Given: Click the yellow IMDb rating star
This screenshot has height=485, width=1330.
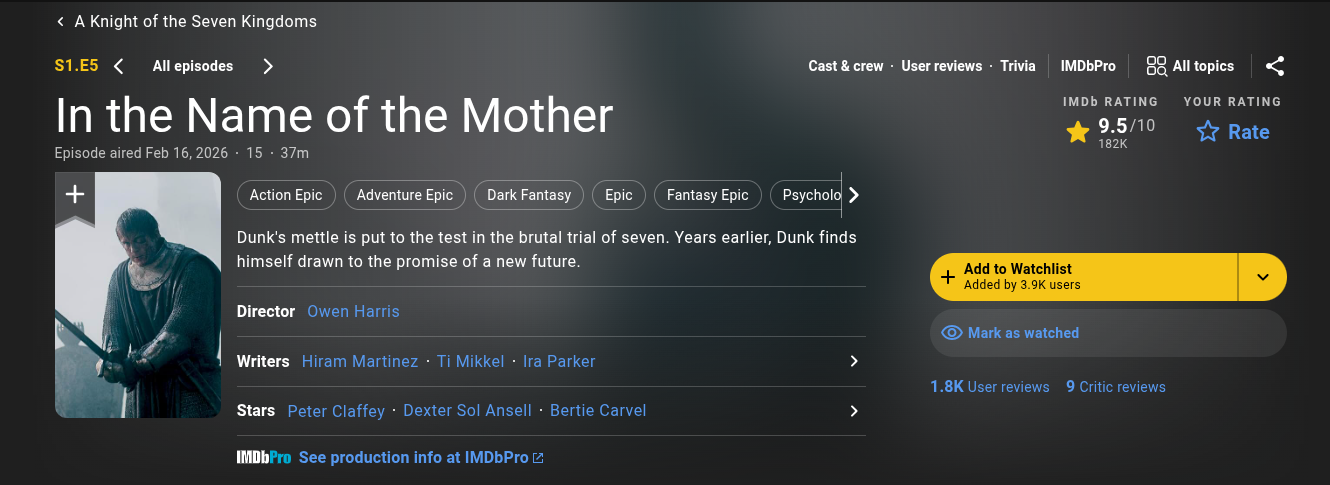Looking at the screenshot, I should point(1077,132).
